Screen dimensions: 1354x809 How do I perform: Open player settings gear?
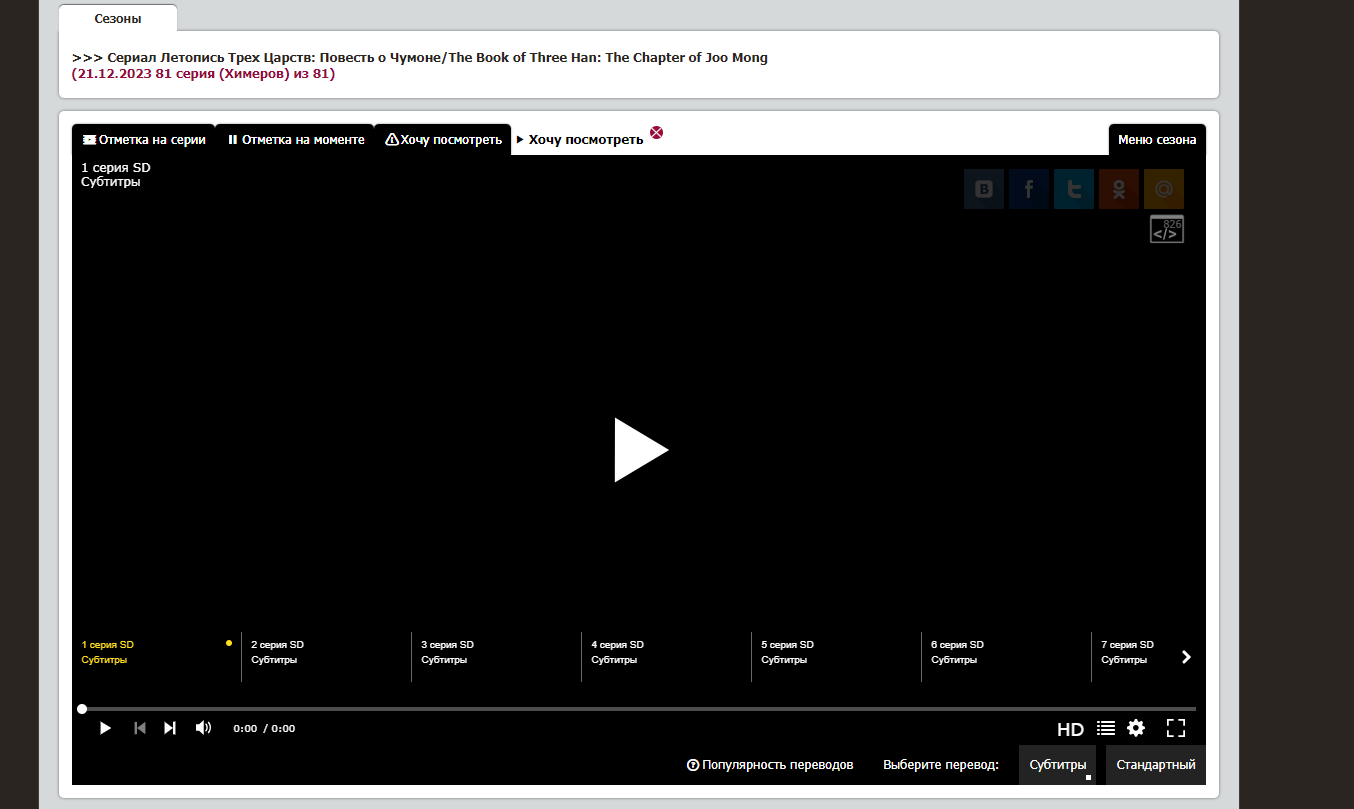pyautogui.click(x=1136, y=728)
